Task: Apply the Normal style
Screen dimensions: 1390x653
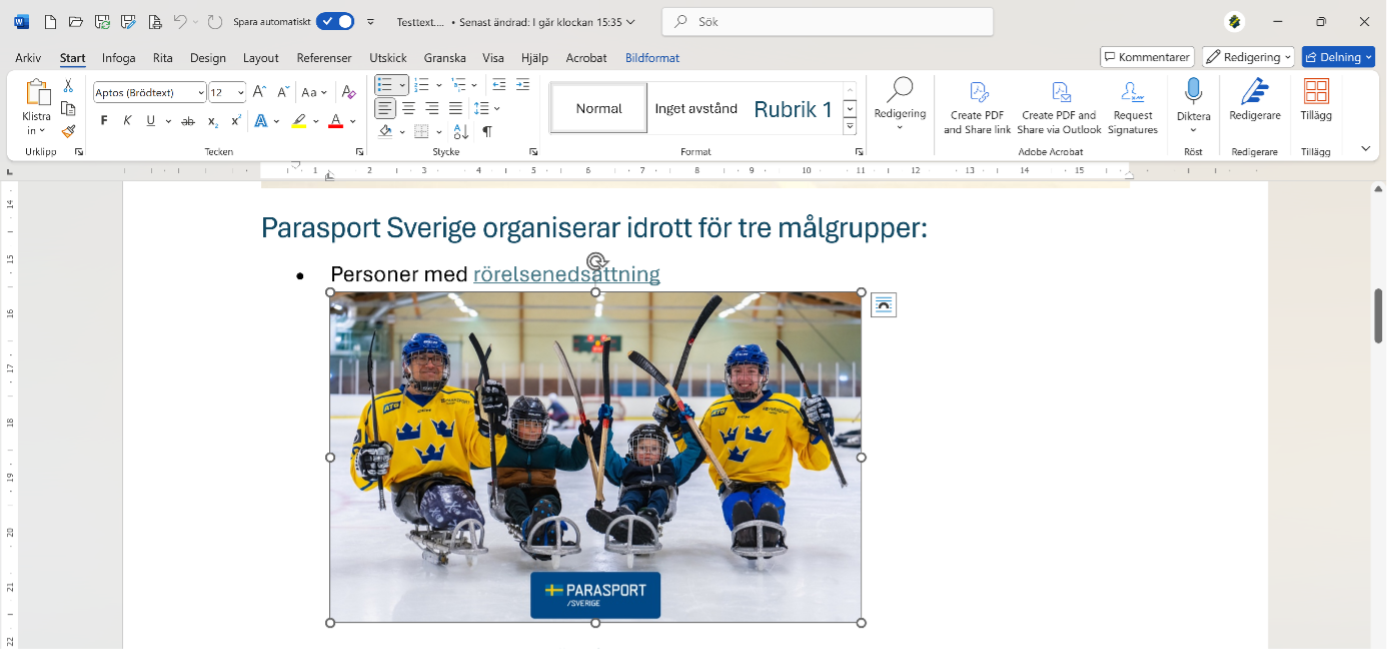Action: coord(599,108)
